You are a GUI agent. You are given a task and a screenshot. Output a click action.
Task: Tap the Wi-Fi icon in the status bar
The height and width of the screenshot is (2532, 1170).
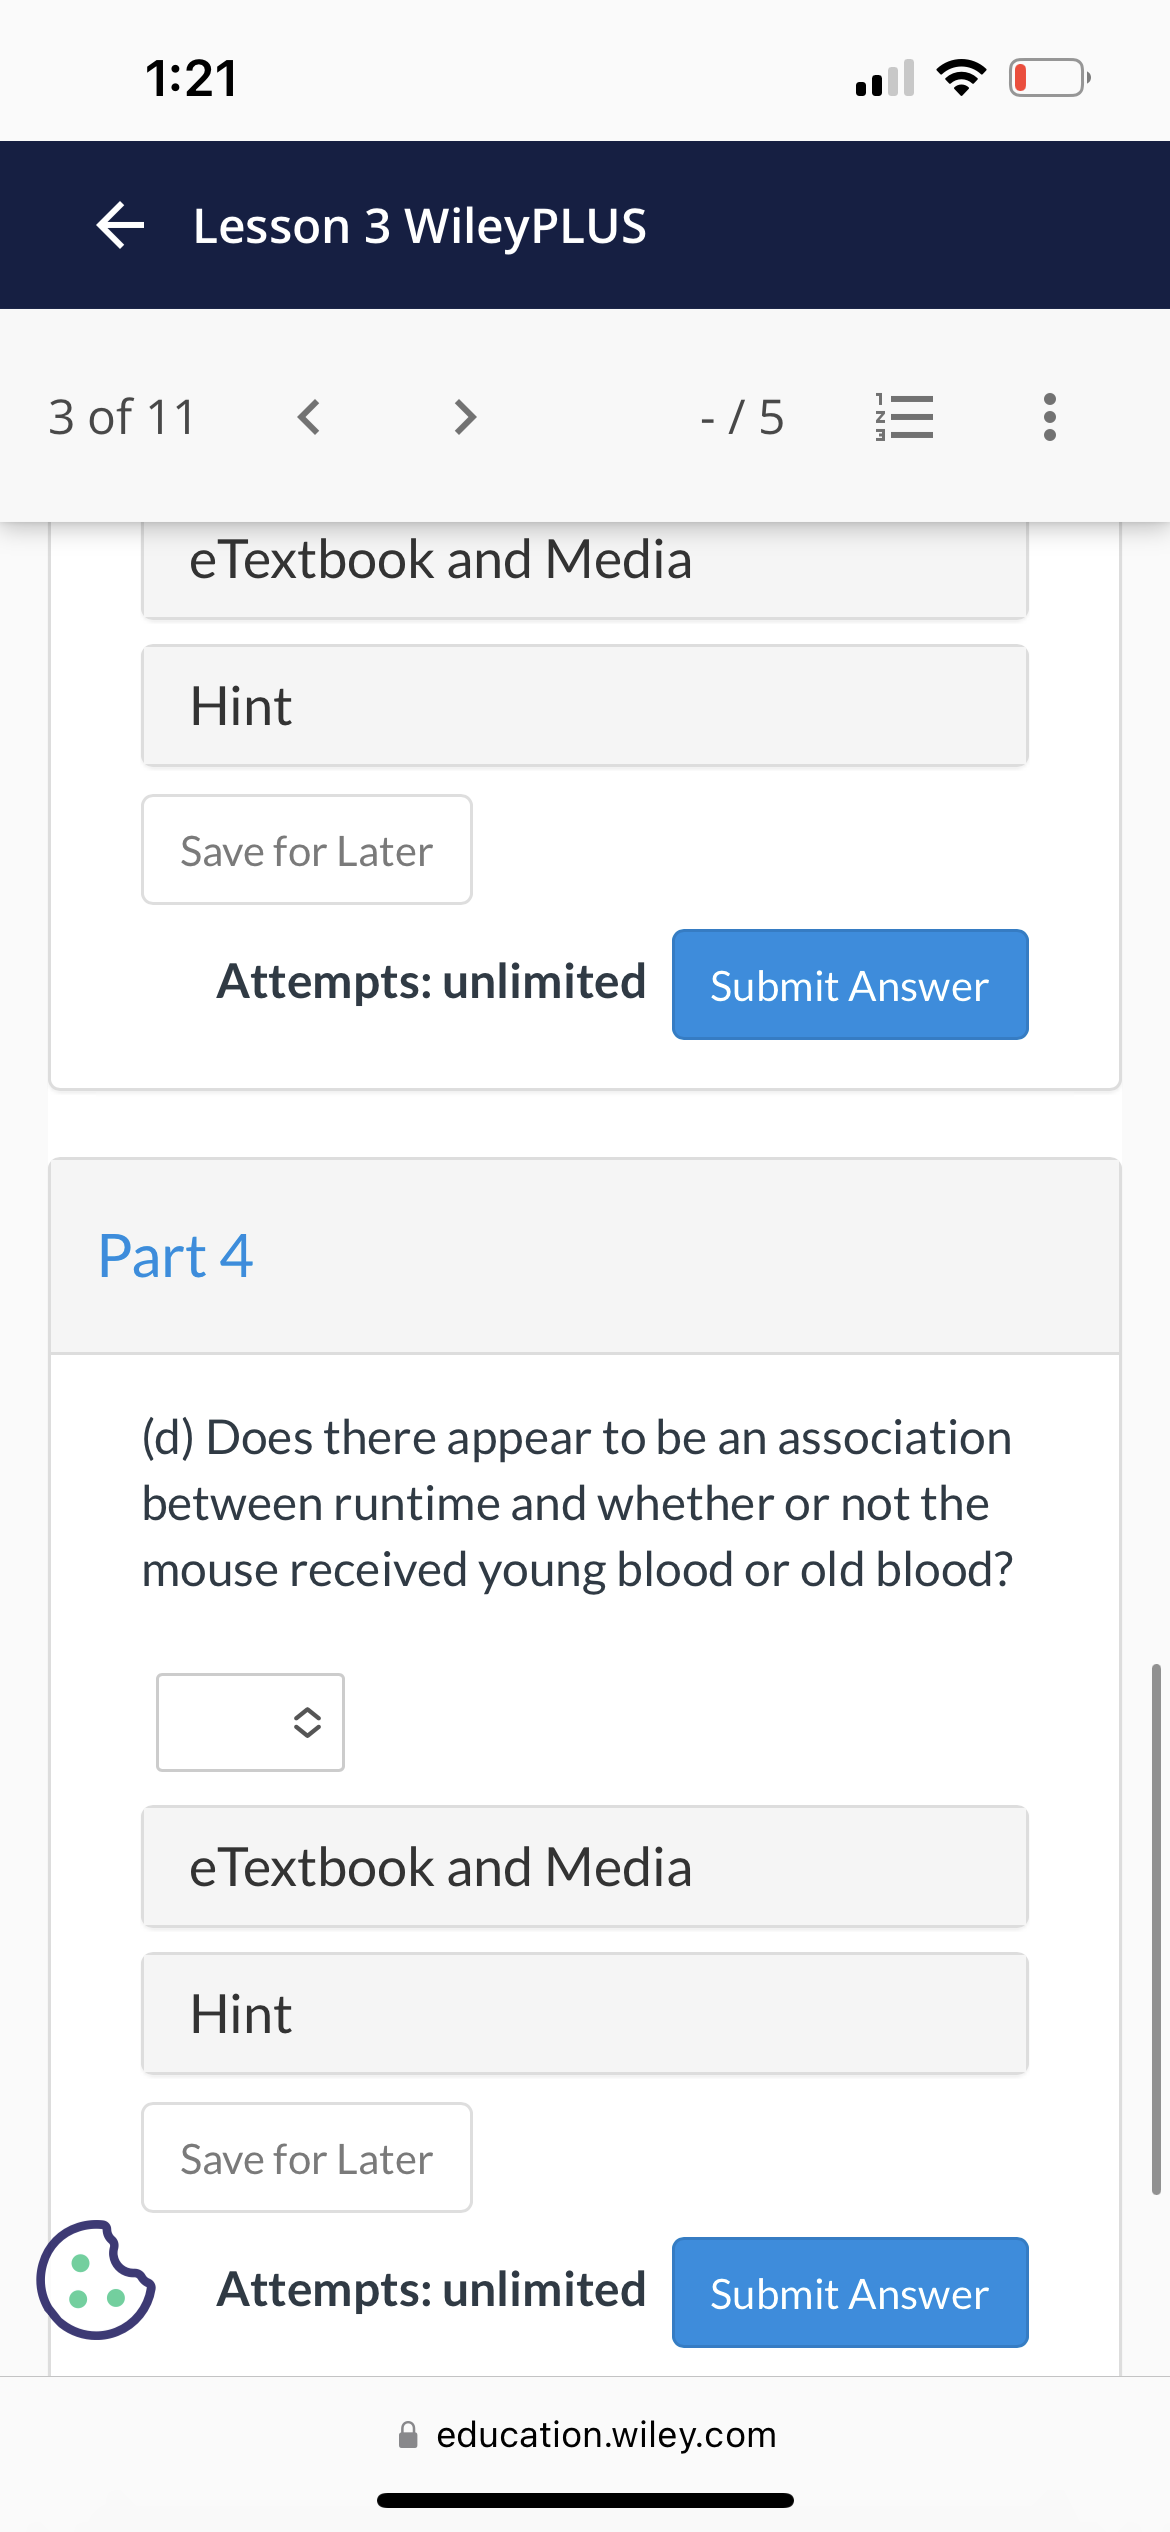[962, 75]
